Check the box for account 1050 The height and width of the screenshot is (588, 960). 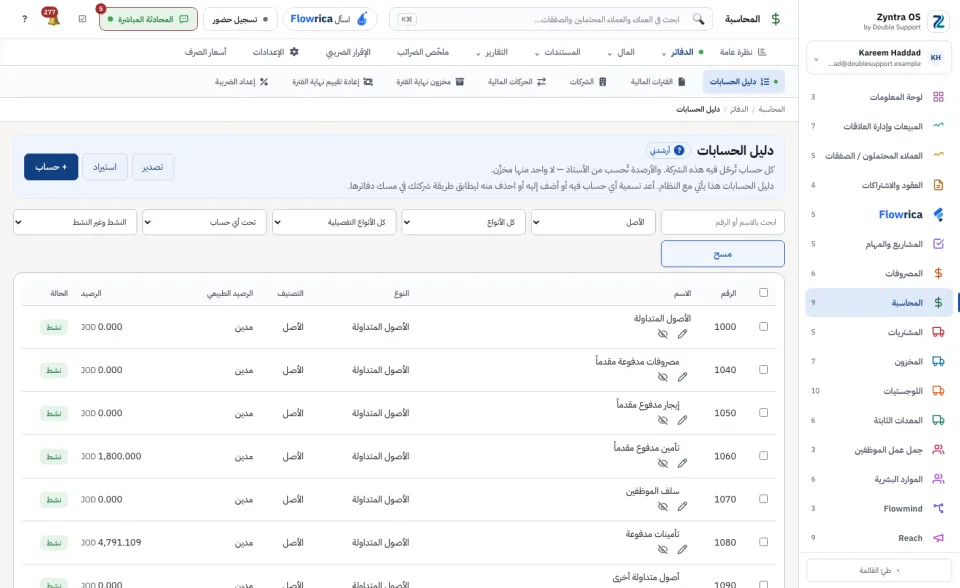pyautogui.click(x=763, y=413)
